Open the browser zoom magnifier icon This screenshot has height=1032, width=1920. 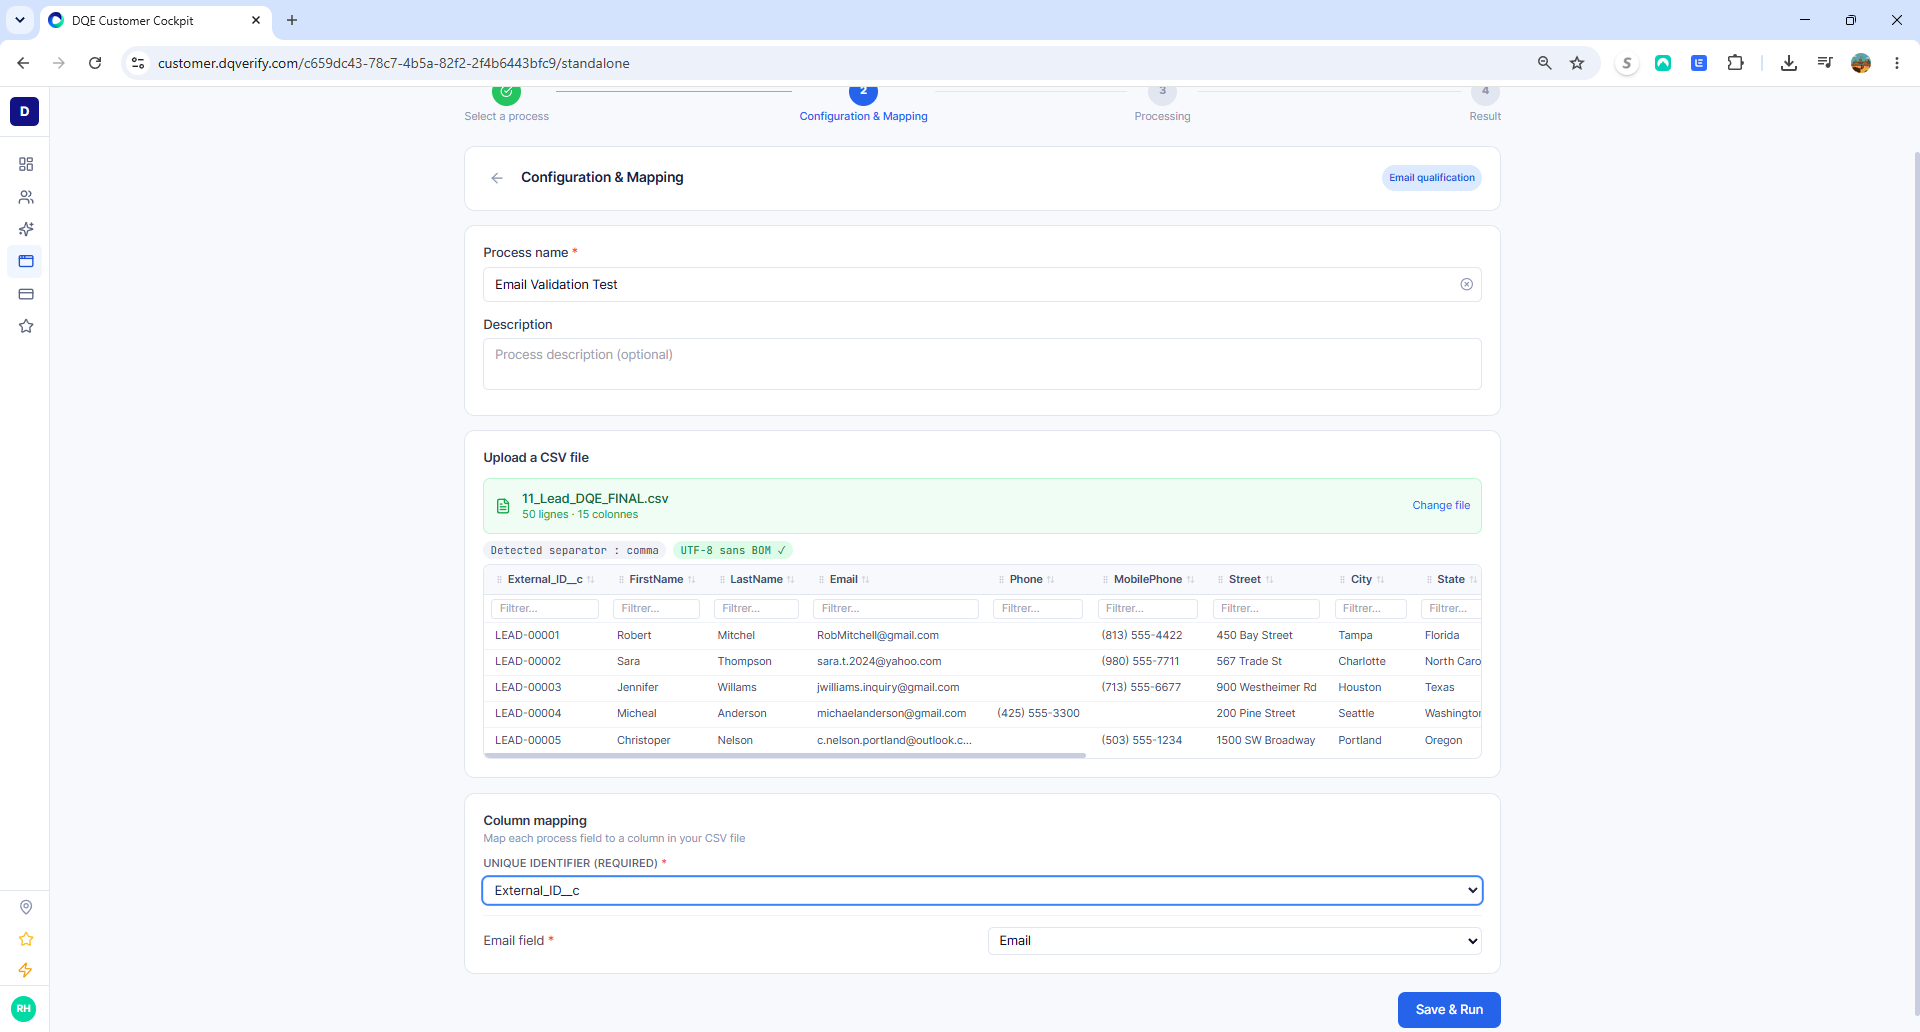[1544, 63]
